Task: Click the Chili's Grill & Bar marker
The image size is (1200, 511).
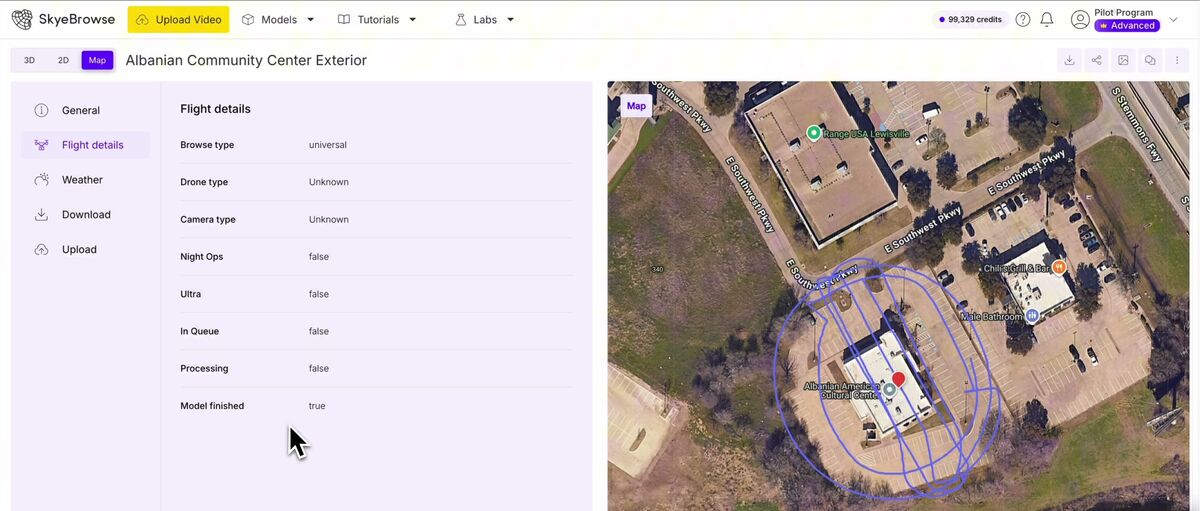Action: (1058, 268)
